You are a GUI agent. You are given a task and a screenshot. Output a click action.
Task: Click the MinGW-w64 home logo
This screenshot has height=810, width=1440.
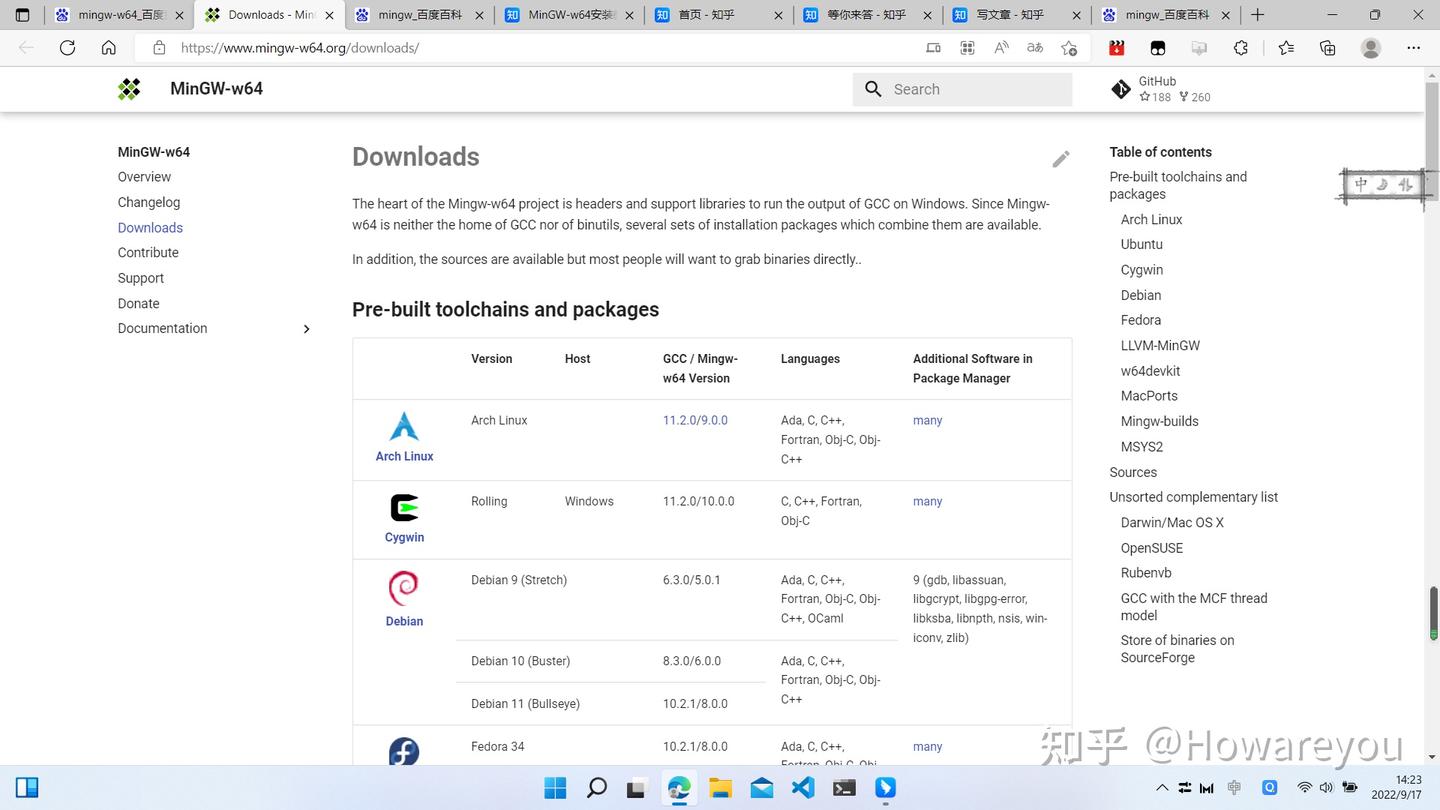[129, 89]
